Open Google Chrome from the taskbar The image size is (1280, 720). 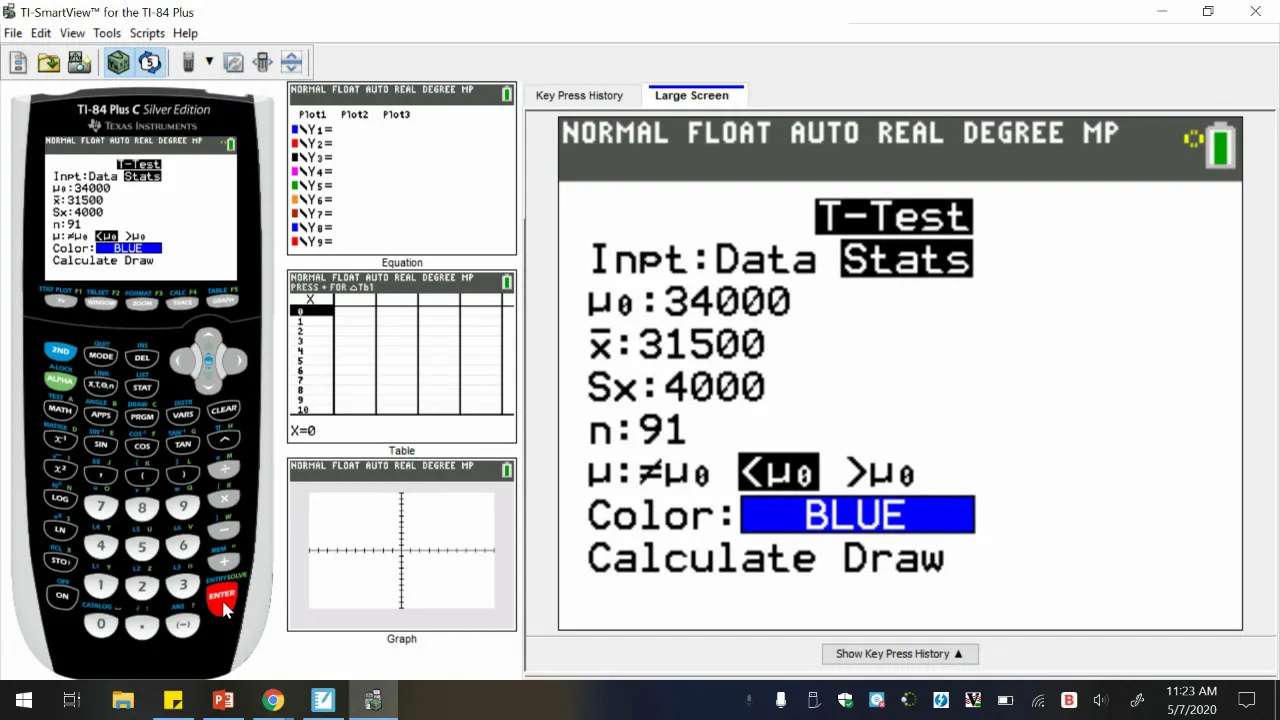[272, 700]
